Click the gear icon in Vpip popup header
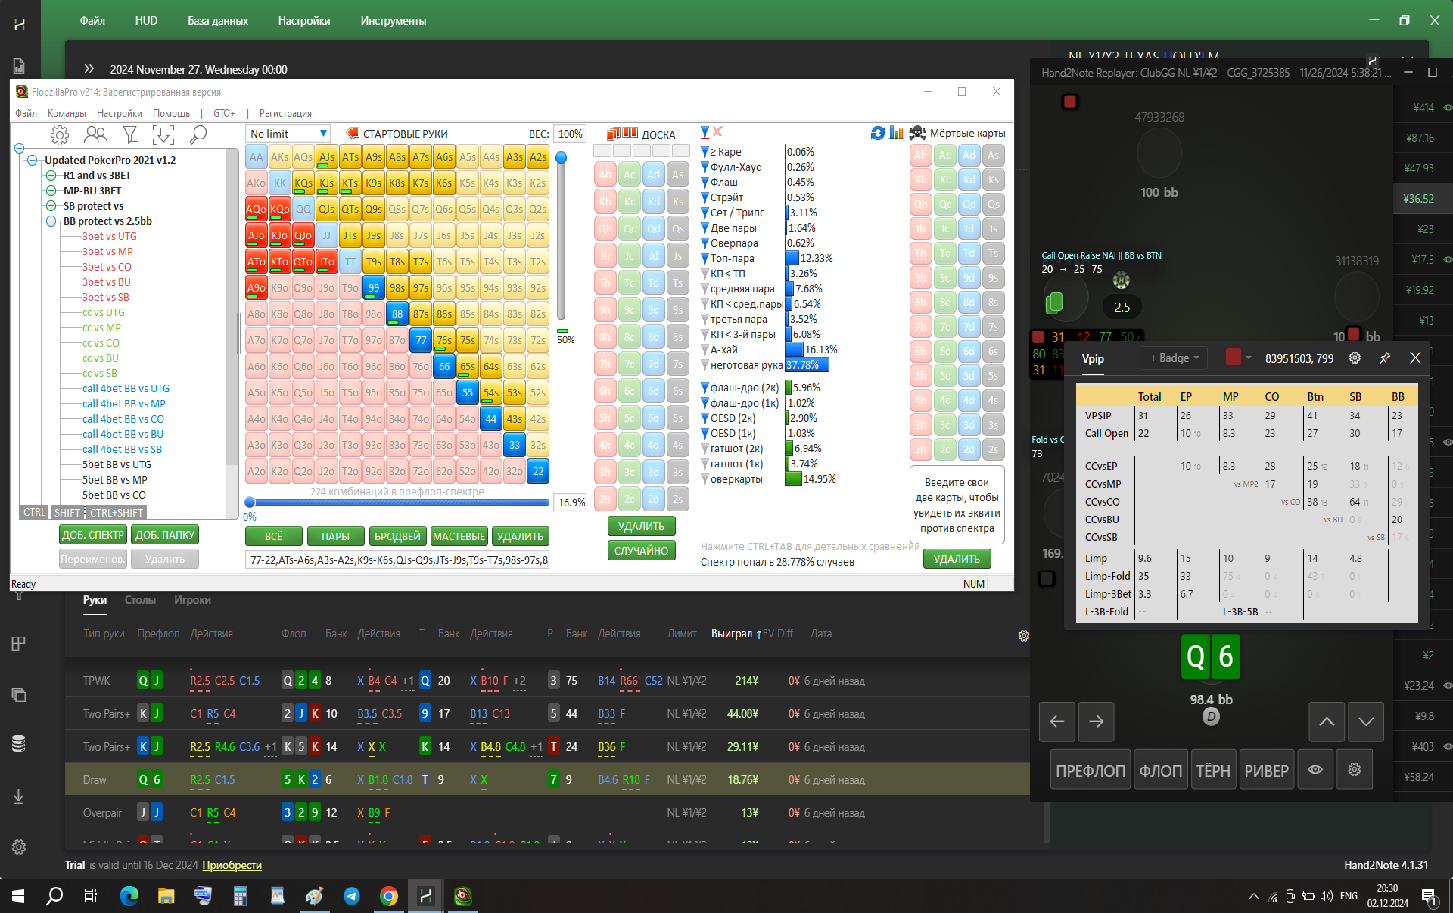Image resolution: width=1453 pixels, height=913 pixels. [1355, 358]
